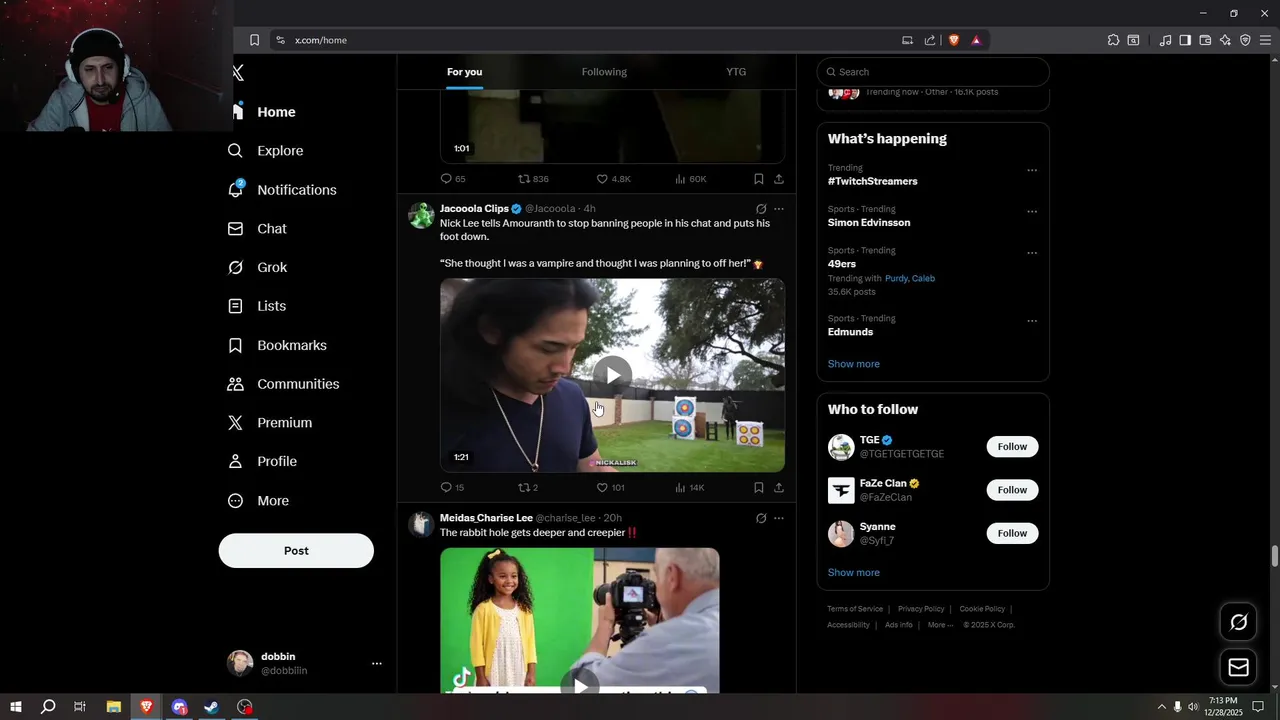The width and height of the screenshot is (1280, 720).
Task: Open the Terms of Service link
Action: click(855, 609)
